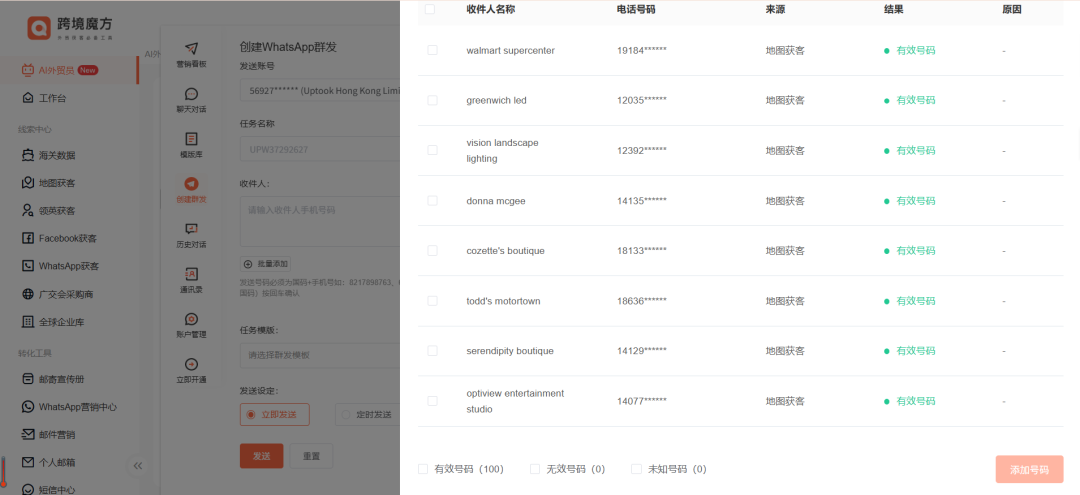Click the 重置 reset button
The height and width of the screenshot is (495, 1080).
pyautogui.click(x=311, y=456)
